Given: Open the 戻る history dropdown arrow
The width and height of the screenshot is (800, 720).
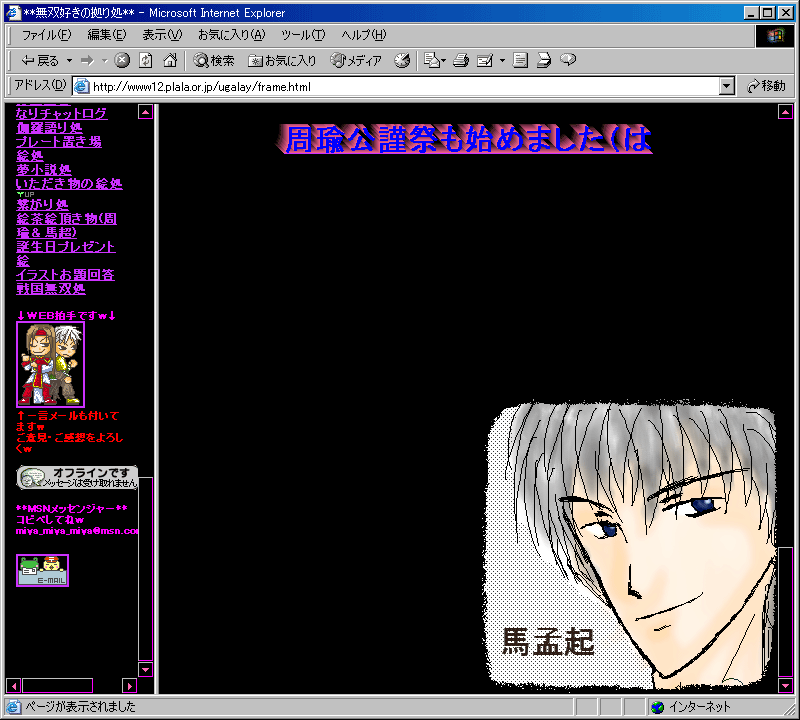Looking at the screenshot, I should (x=69, y=61).
